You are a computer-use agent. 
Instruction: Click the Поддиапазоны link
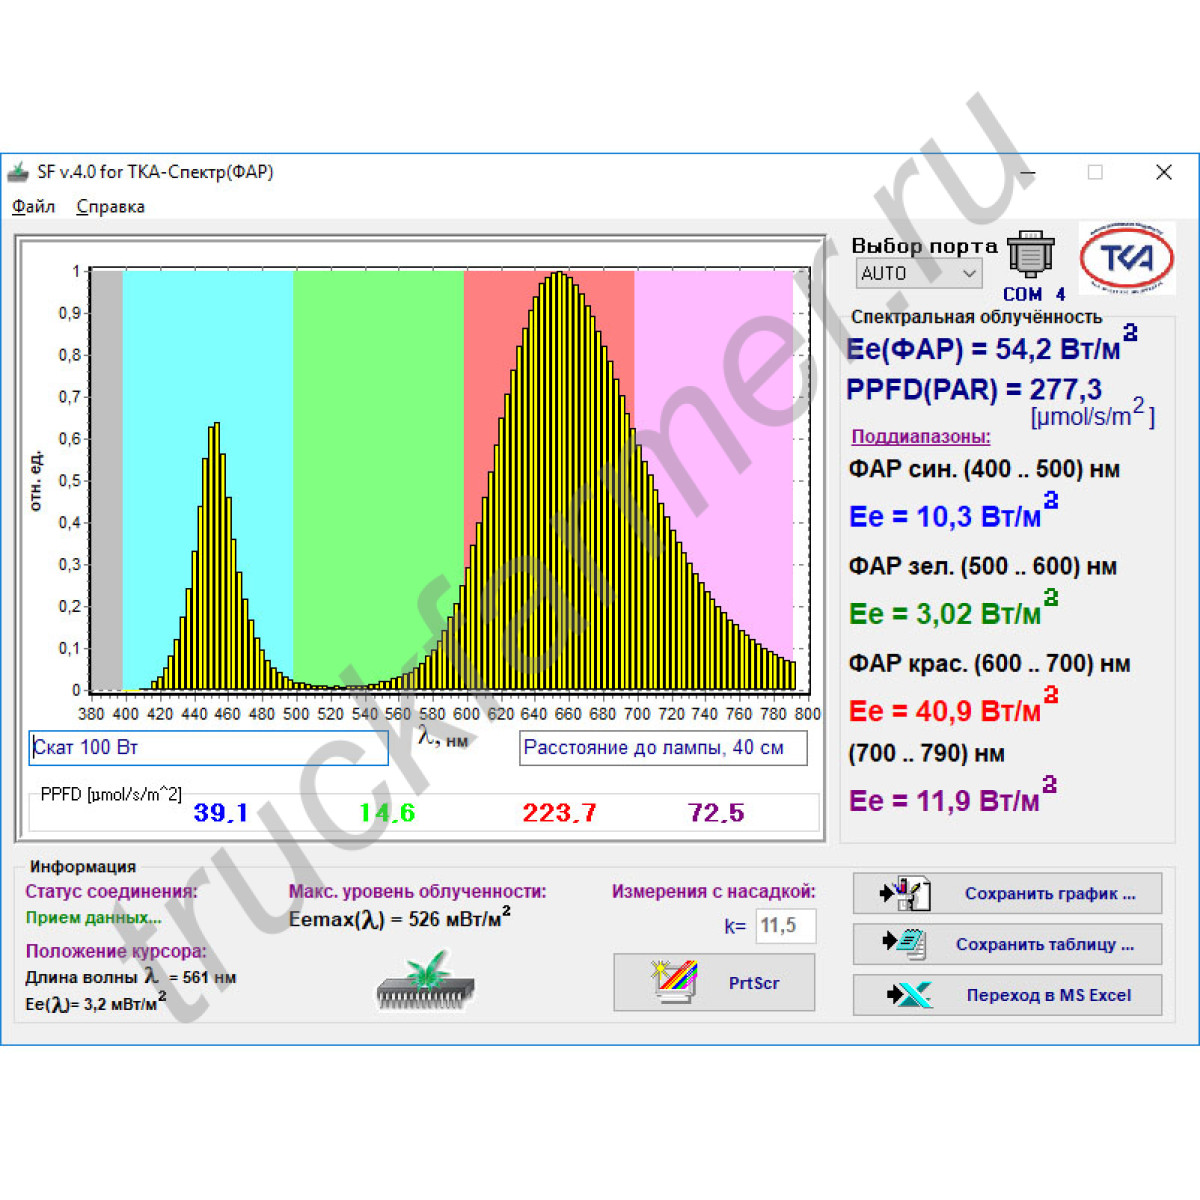click(x=920, y=437)
